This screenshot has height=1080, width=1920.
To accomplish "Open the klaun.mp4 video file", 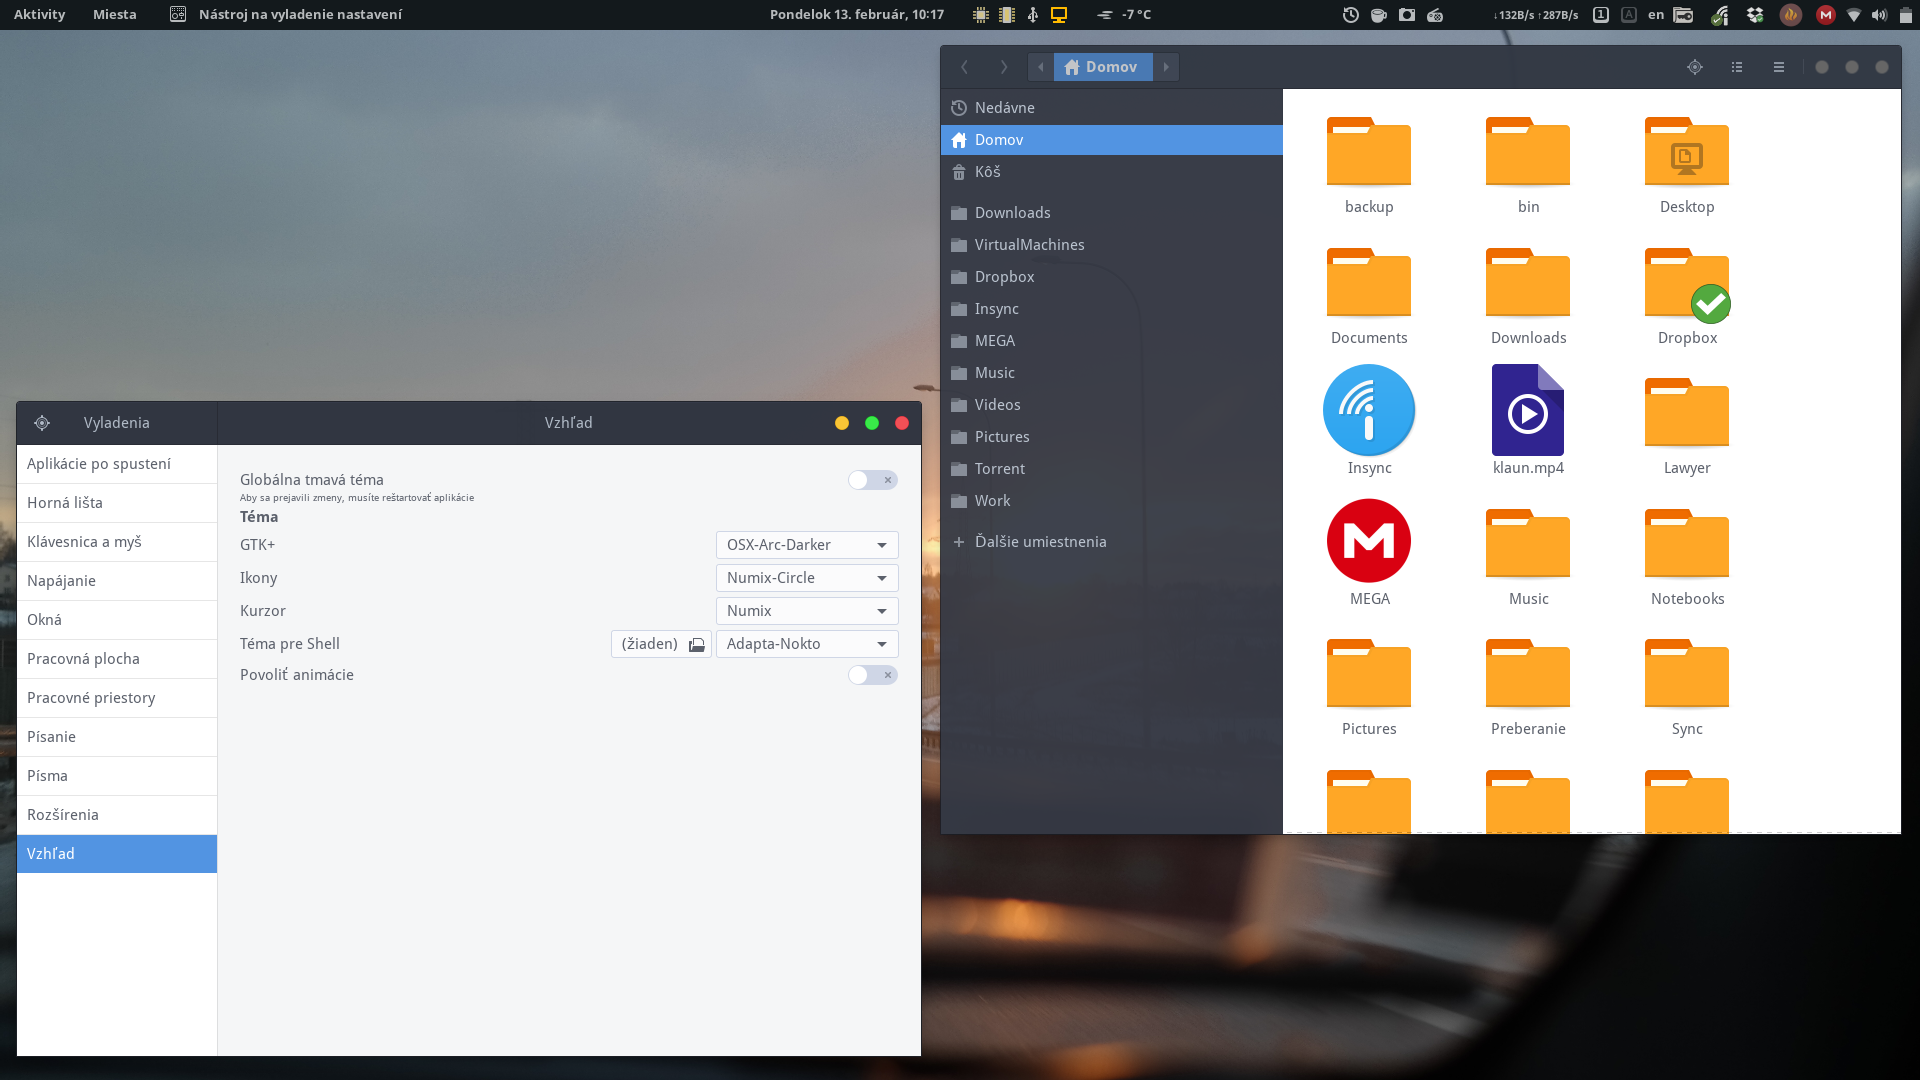I will pyautogui.click(x=1527, y=410).
